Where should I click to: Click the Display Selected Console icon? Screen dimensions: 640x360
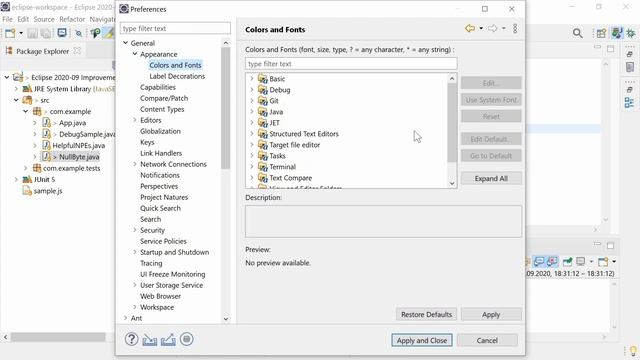click(x=580, y=261)
